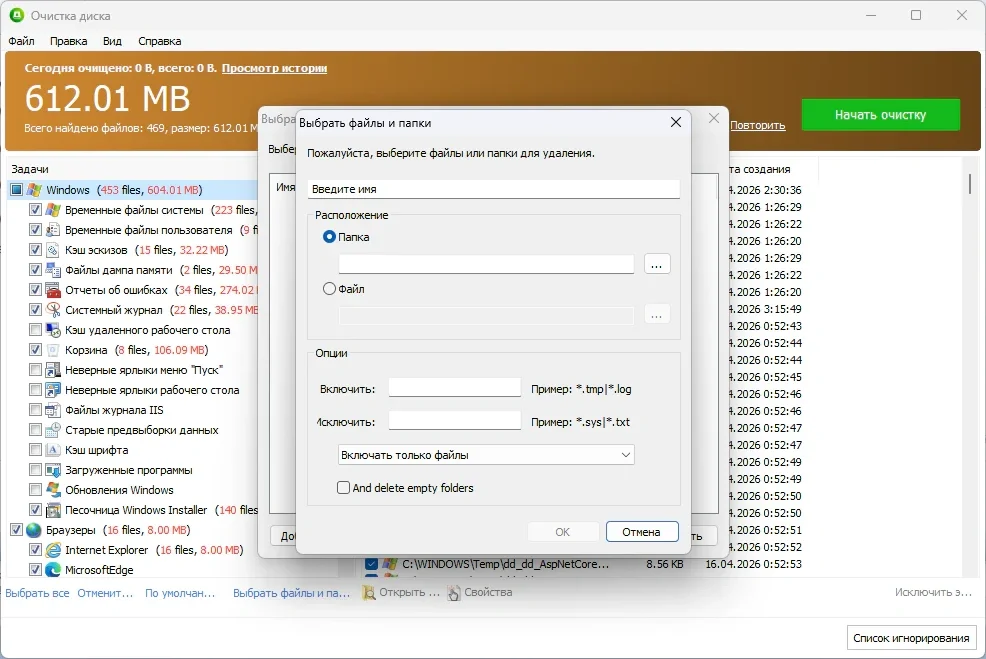The width and height of the screenshot is (986, 659).
Task: Click the Браузеры globe icon
Action: (x=34, y=530)
